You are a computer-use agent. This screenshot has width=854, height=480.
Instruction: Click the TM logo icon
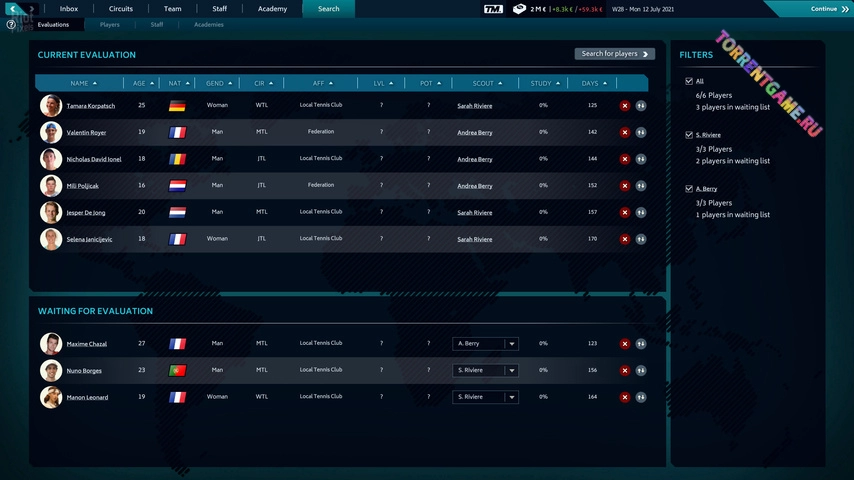click(x=492, y=9)
